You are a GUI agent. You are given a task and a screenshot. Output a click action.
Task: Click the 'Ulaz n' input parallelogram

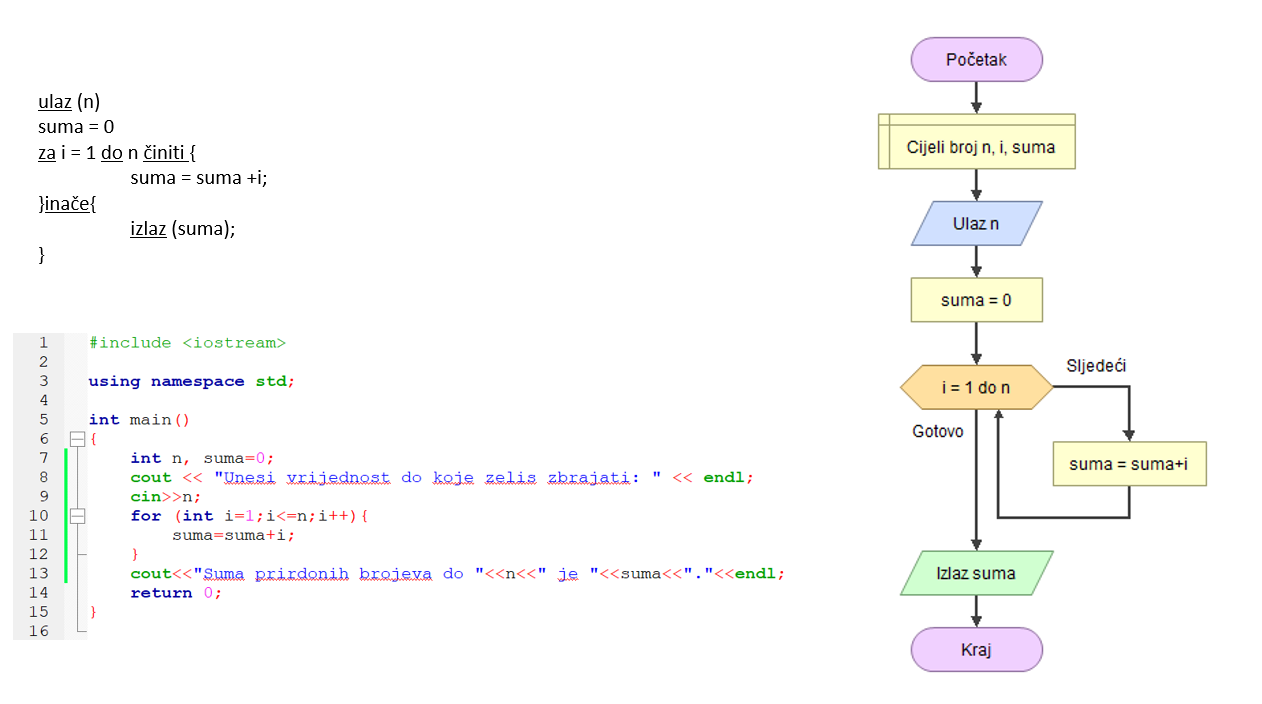(976, 224)
